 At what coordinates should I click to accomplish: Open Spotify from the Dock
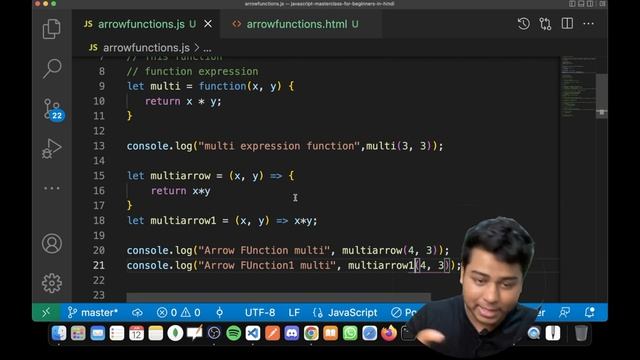(233, 333)
